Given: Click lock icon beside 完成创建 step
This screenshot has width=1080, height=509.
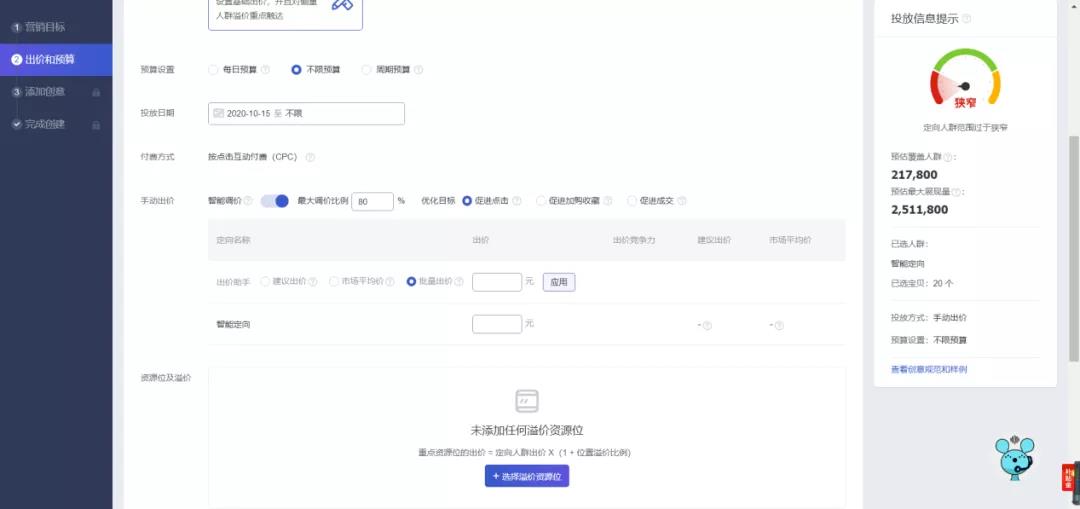Looking at the screenshot, I should [96, 125].
